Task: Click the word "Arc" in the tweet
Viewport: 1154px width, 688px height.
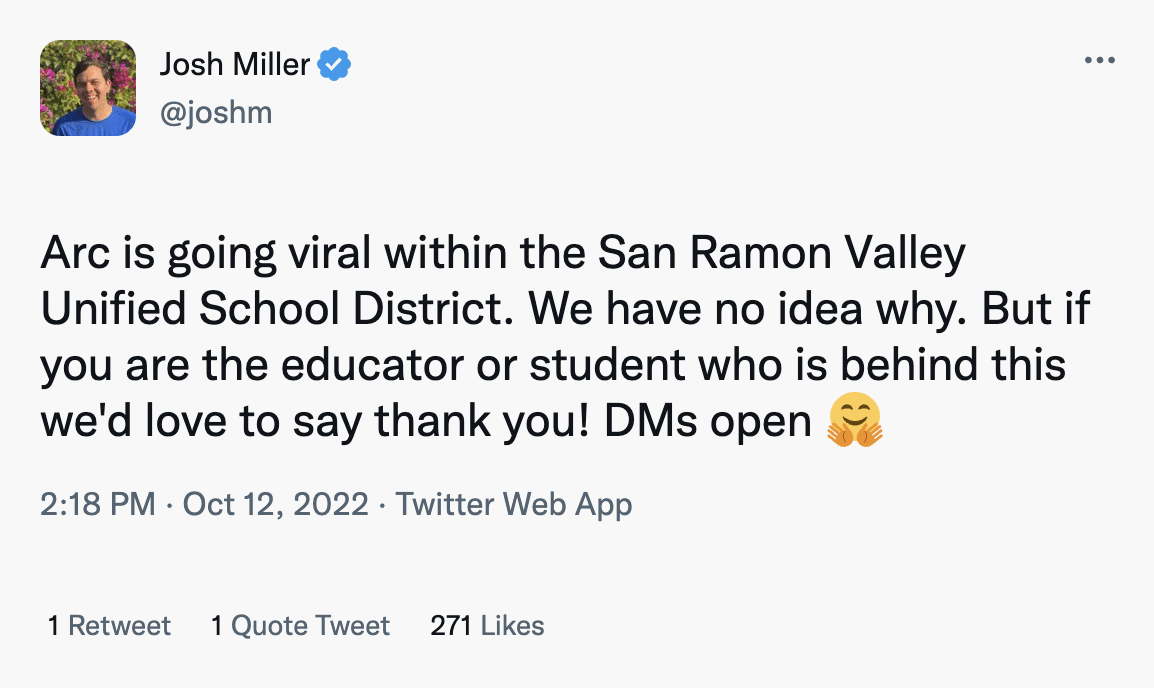Action: click(71, 255)
